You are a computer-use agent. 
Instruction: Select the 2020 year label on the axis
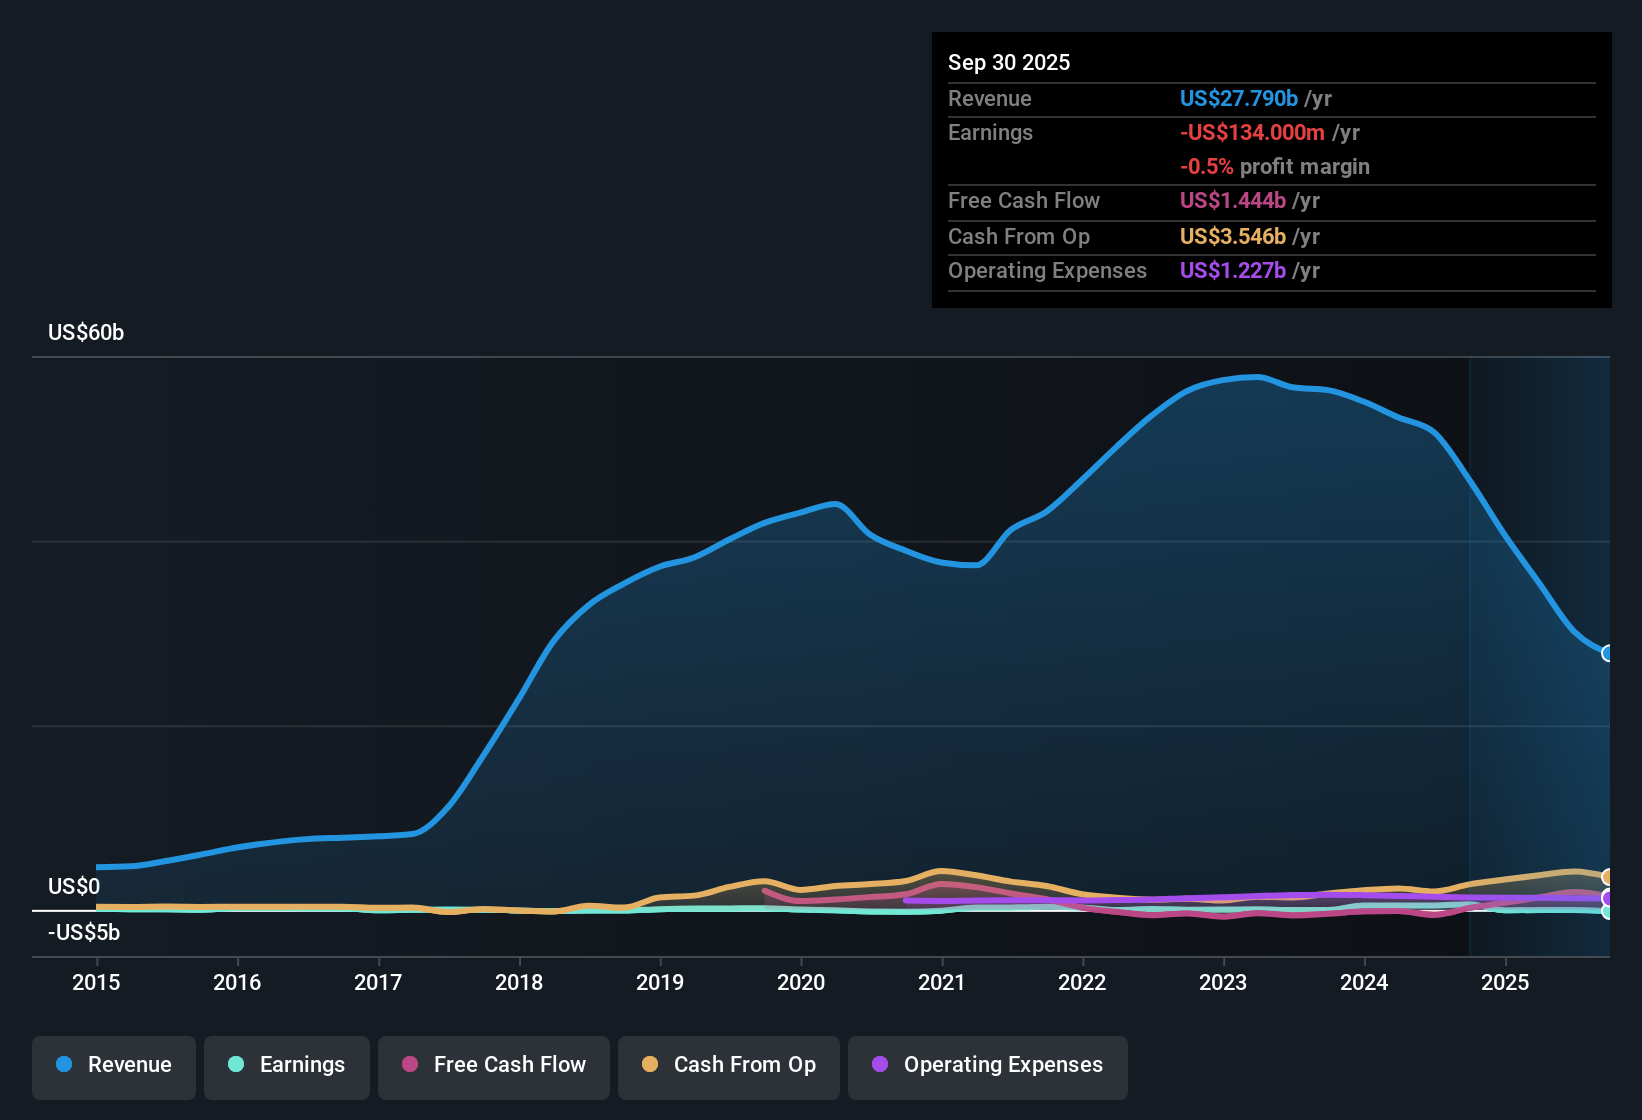pos(801,983)
